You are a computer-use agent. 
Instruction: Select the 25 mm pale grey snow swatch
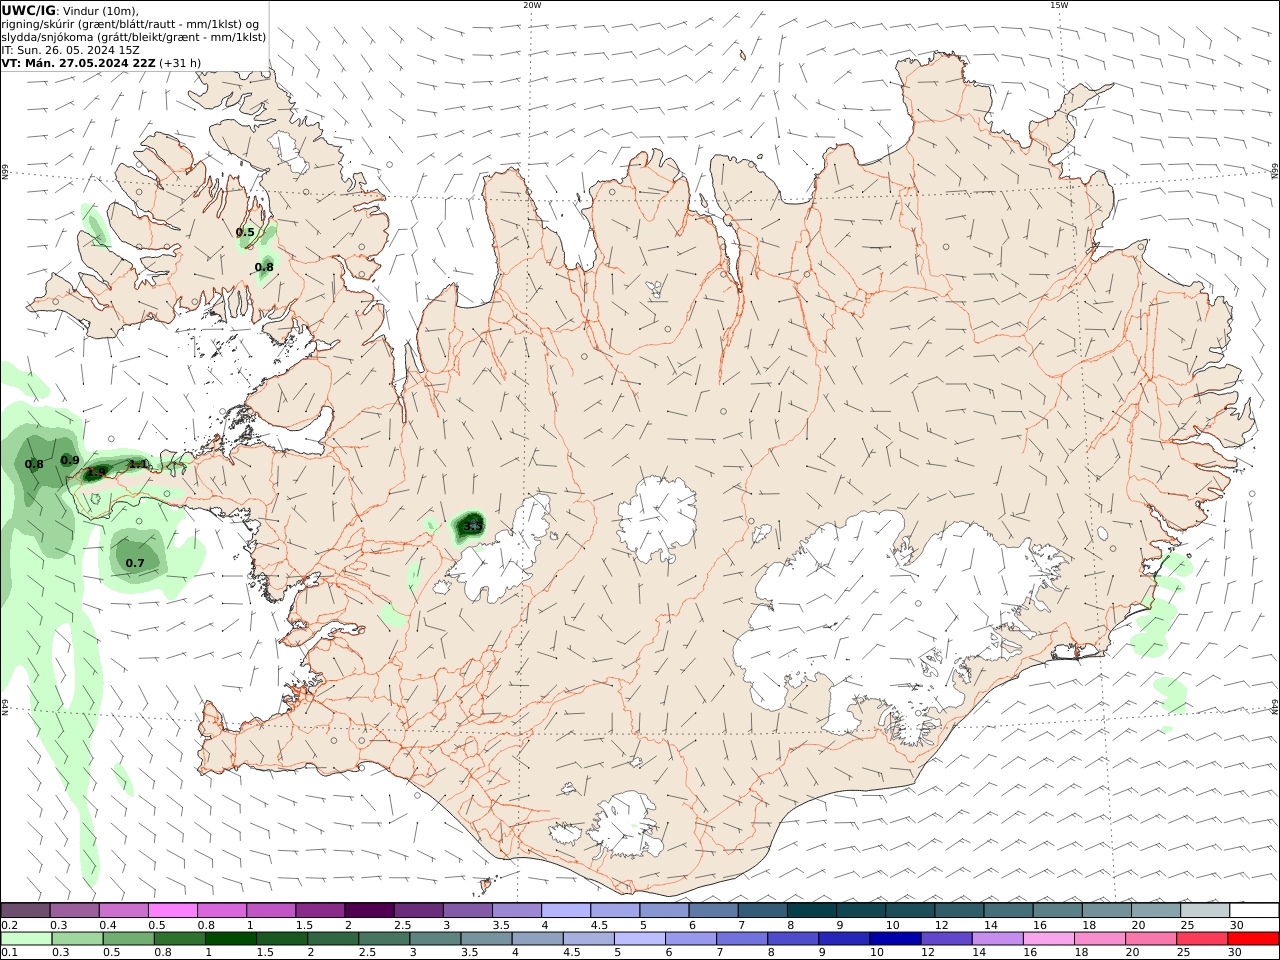point(1205,910)
